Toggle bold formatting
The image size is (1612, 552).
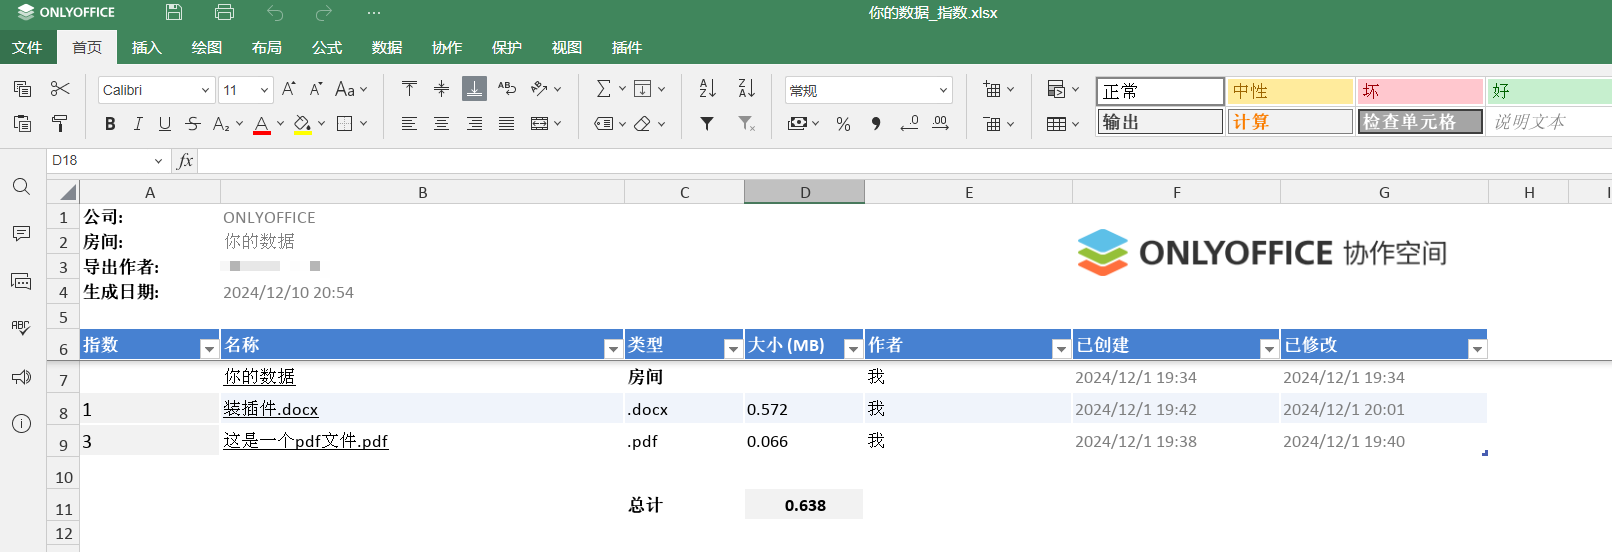coord(110,124)
